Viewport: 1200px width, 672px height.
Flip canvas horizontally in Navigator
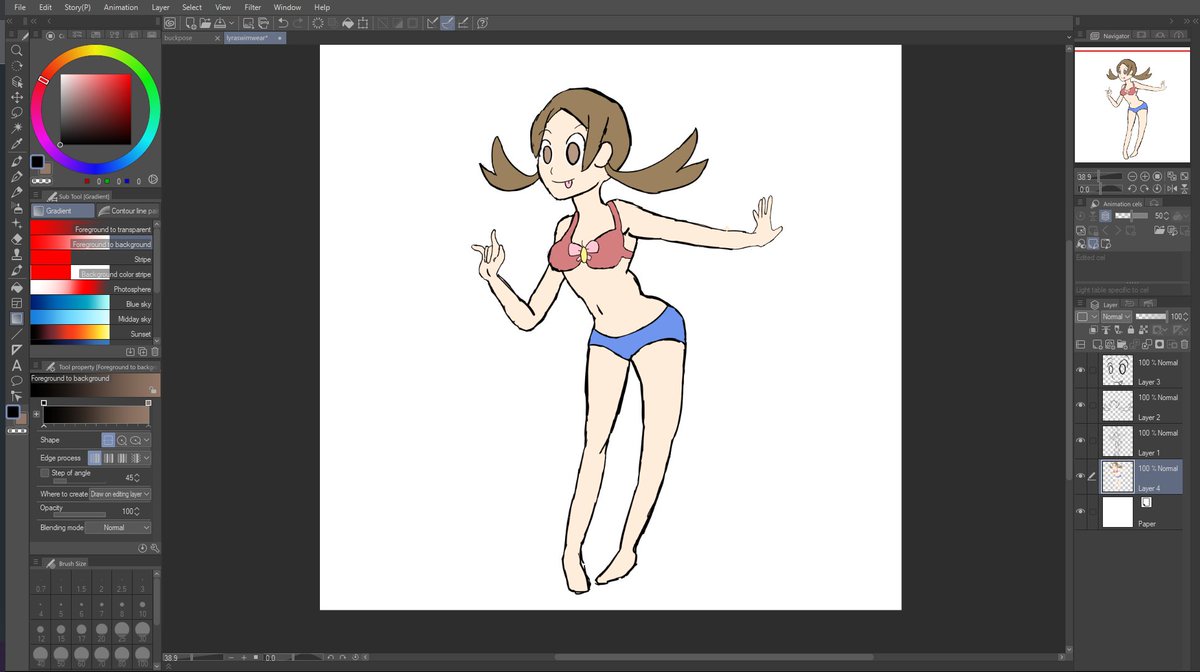[1171, 188]
